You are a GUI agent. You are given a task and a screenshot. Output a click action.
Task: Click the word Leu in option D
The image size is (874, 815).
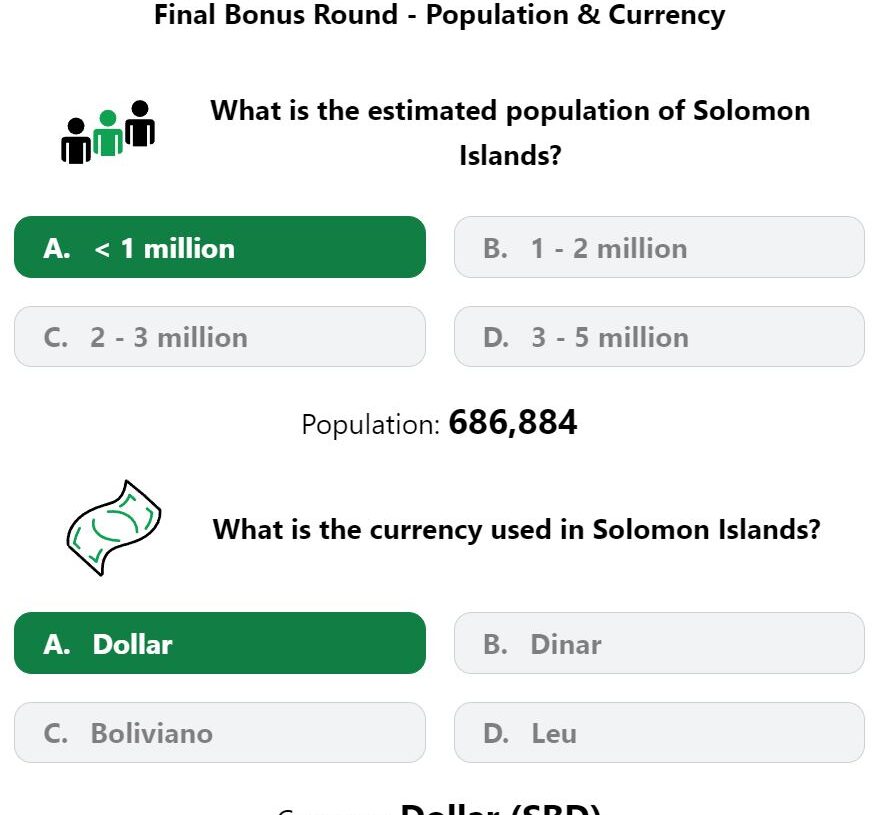[x=554, y=734]
